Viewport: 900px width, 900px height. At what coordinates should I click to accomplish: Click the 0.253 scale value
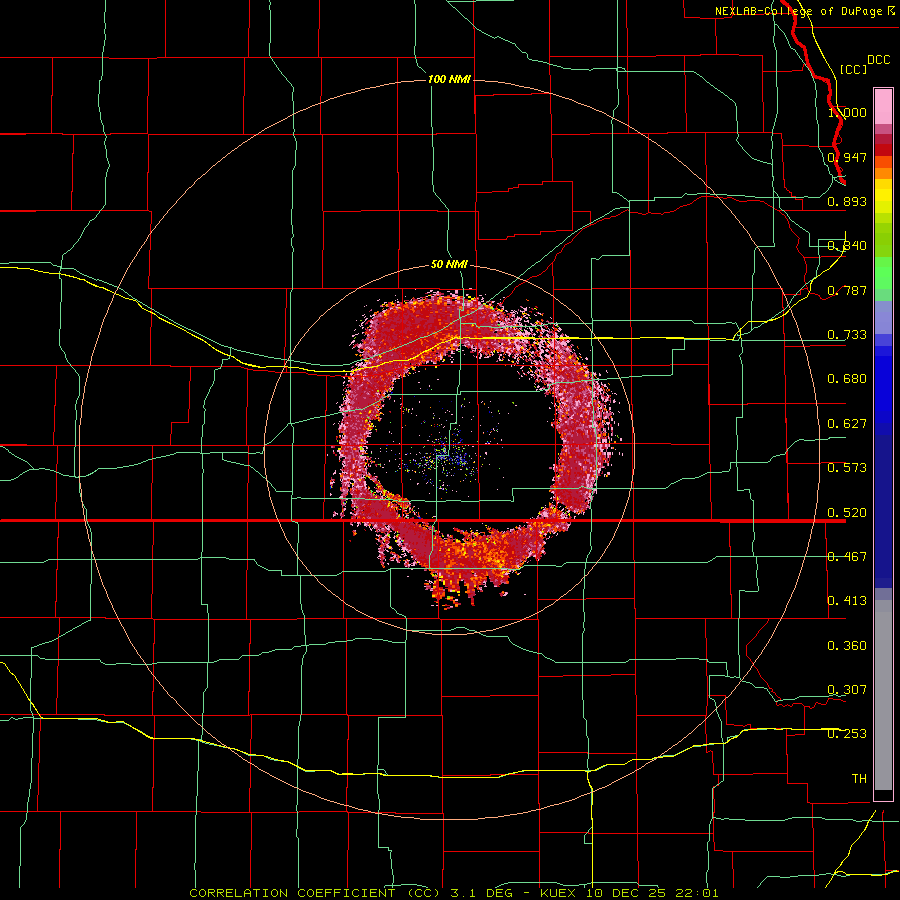[847, 734]
